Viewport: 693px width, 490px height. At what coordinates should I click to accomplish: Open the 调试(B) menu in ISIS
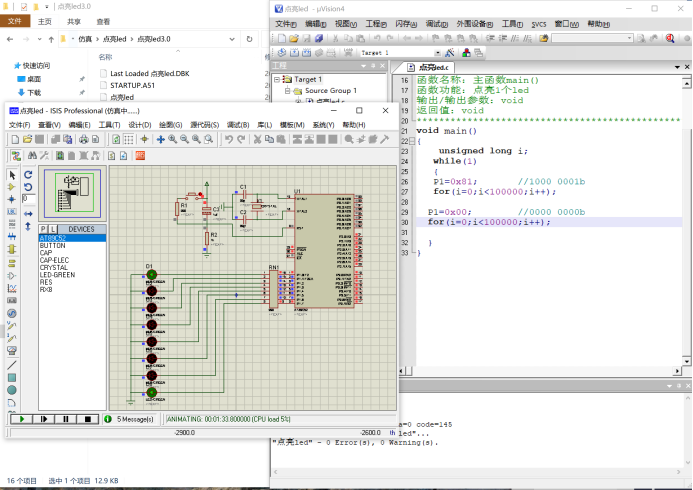(237, 125)
